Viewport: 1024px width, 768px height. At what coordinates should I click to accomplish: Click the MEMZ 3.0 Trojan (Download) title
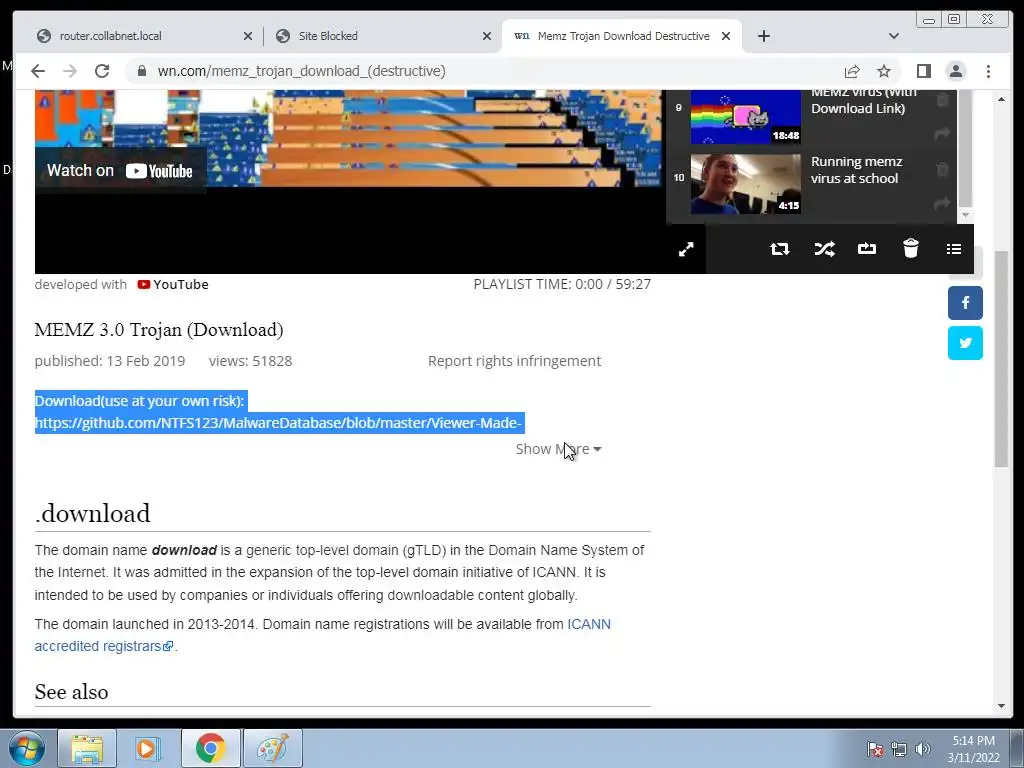(159, 330)
